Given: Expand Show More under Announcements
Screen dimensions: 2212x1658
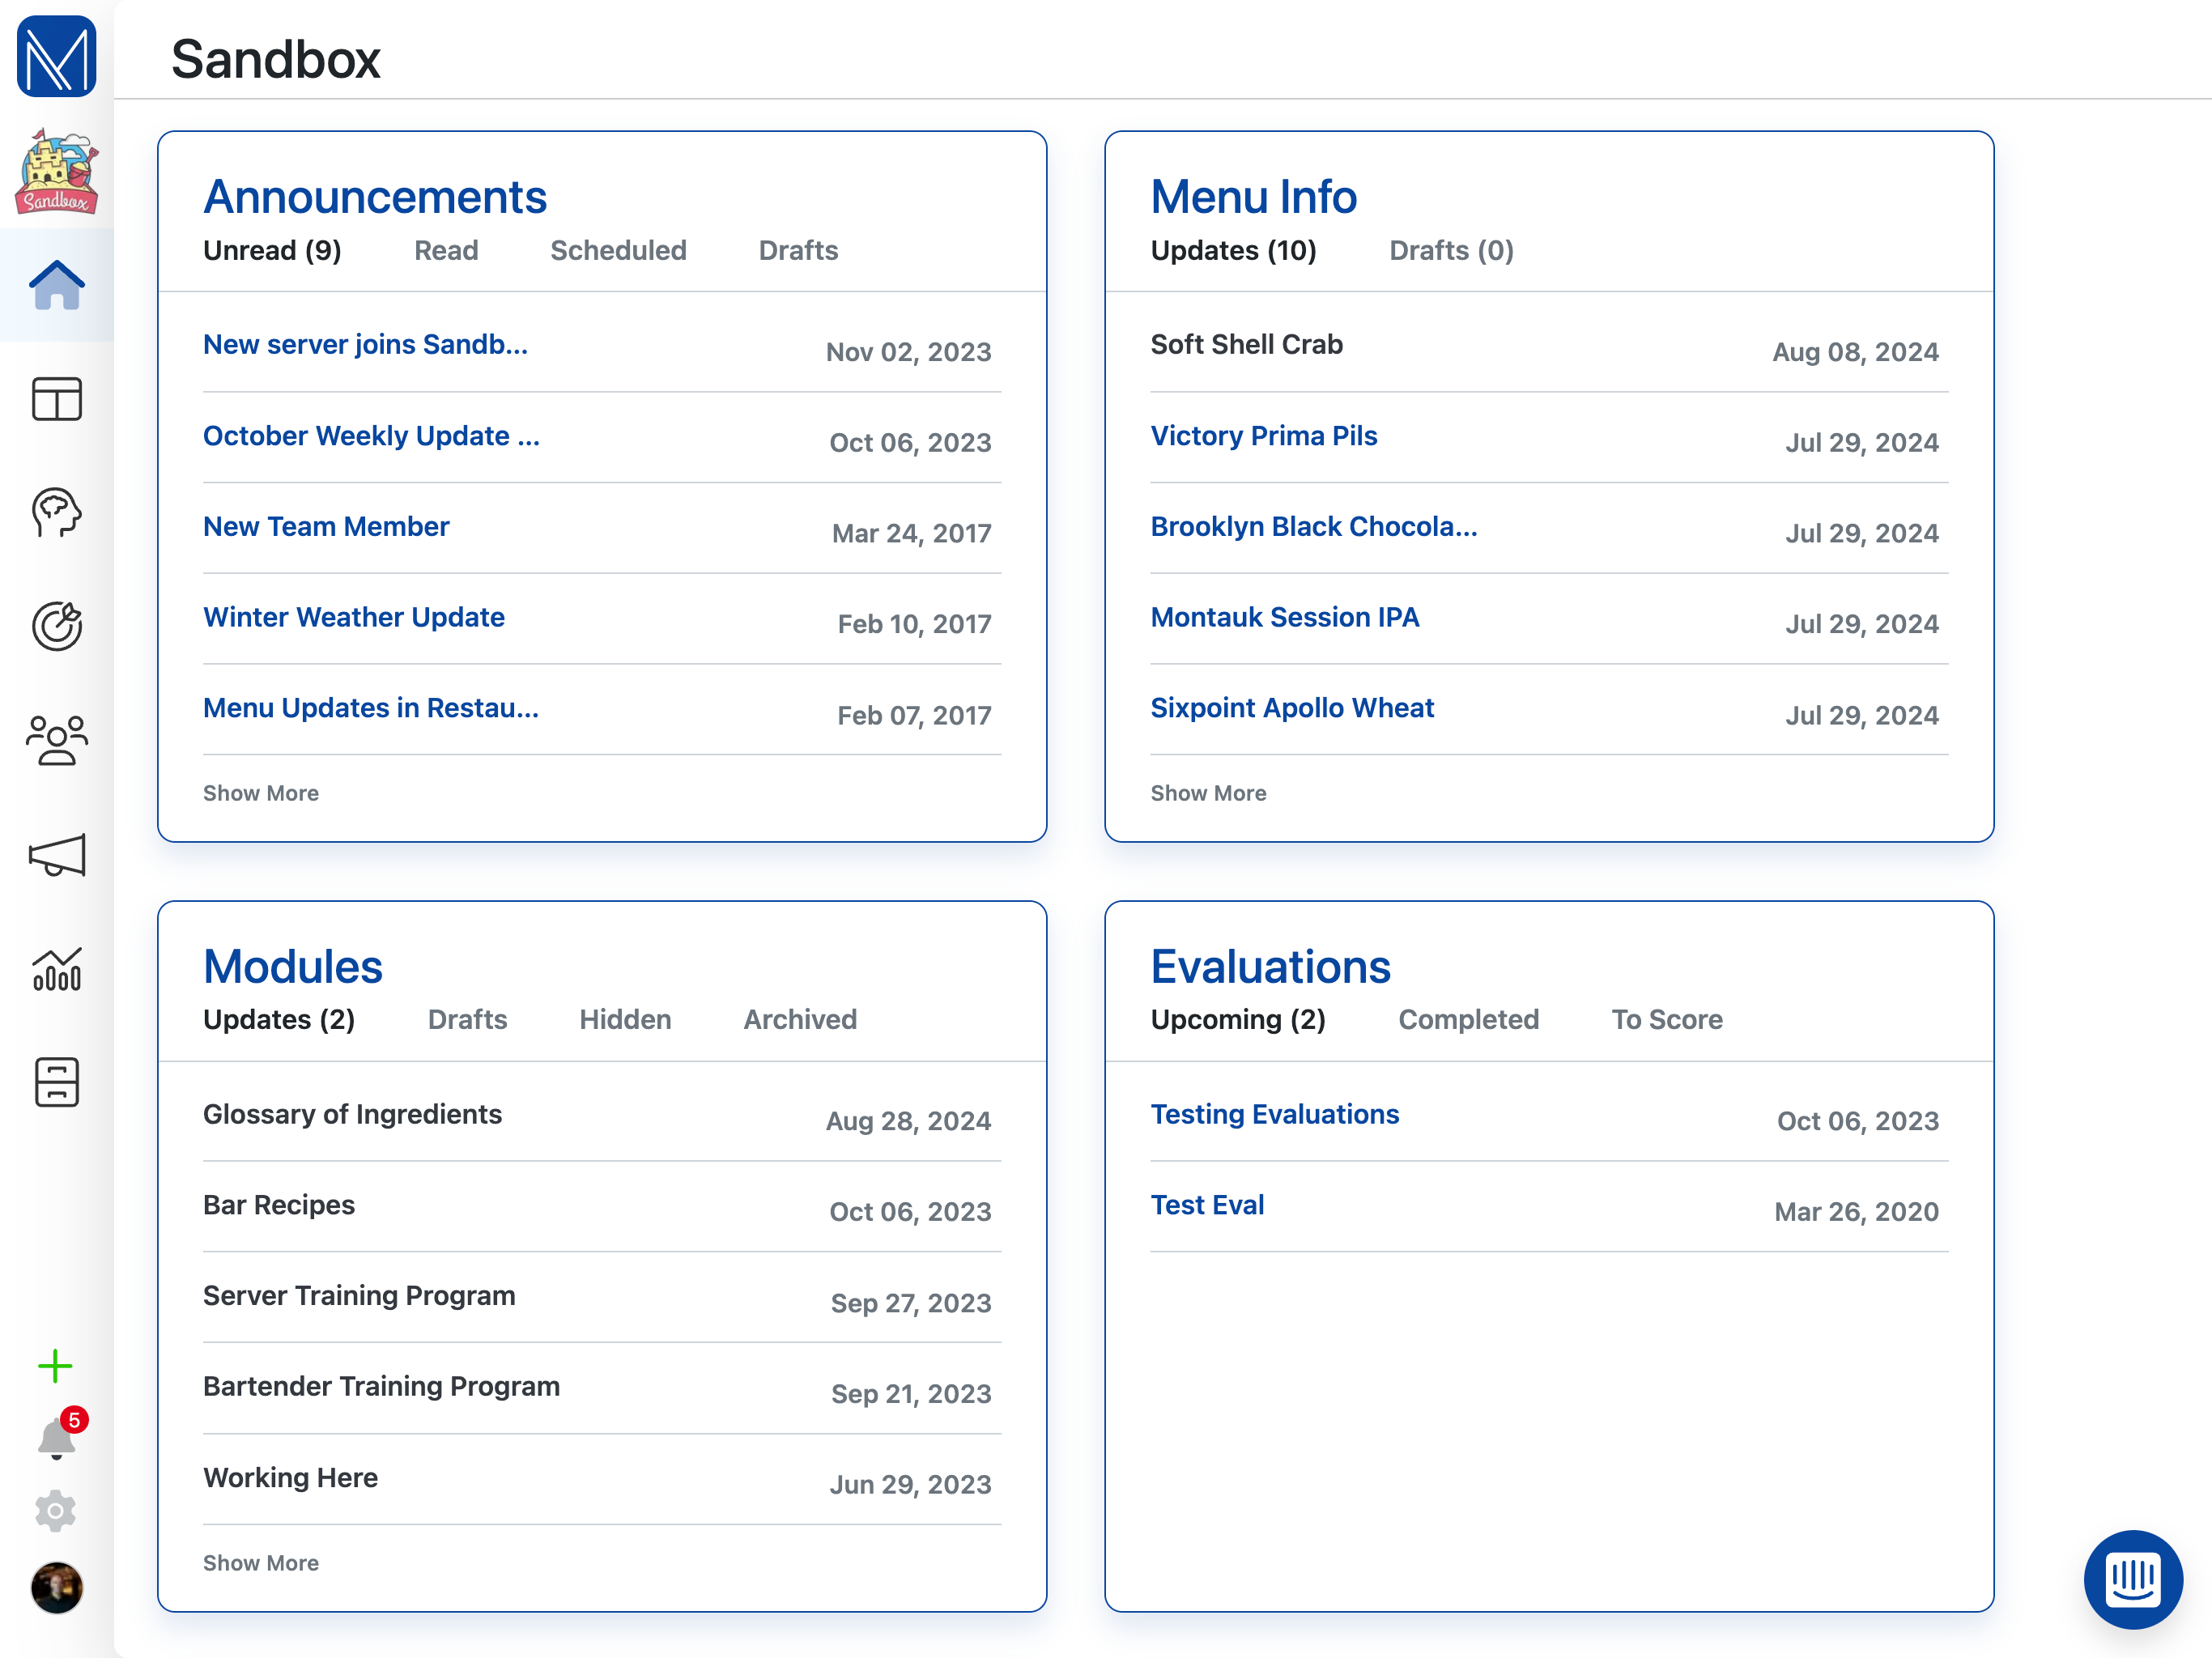Looking at the screenshot, I should tap(261, 793).
